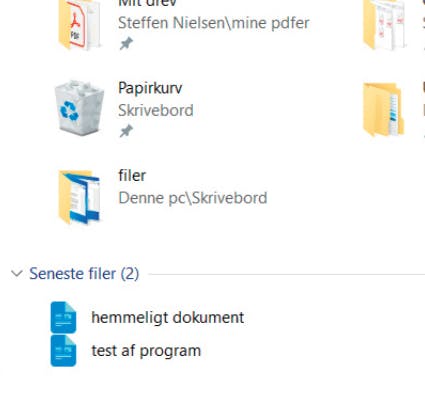425x398 pixels.
Task: Click the Denne pc\Skrivebord location text
Action: pyautogui.click(x=193, y=198)
